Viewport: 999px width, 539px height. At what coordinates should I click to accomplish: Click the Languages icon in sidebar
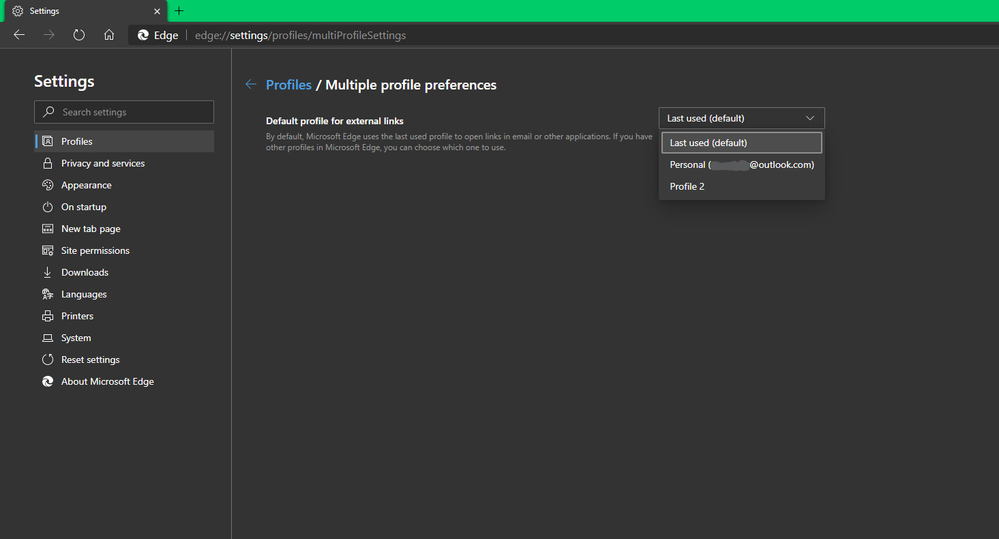point(48,294)
